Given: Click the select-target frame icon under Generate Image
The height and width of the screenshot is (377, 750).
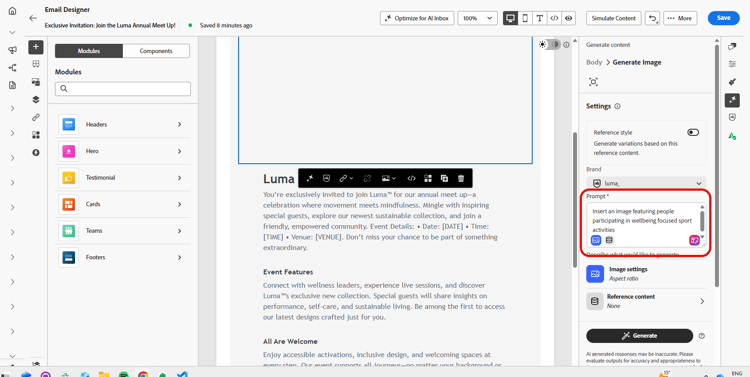Looking at the screenshot, I should 594,82.
